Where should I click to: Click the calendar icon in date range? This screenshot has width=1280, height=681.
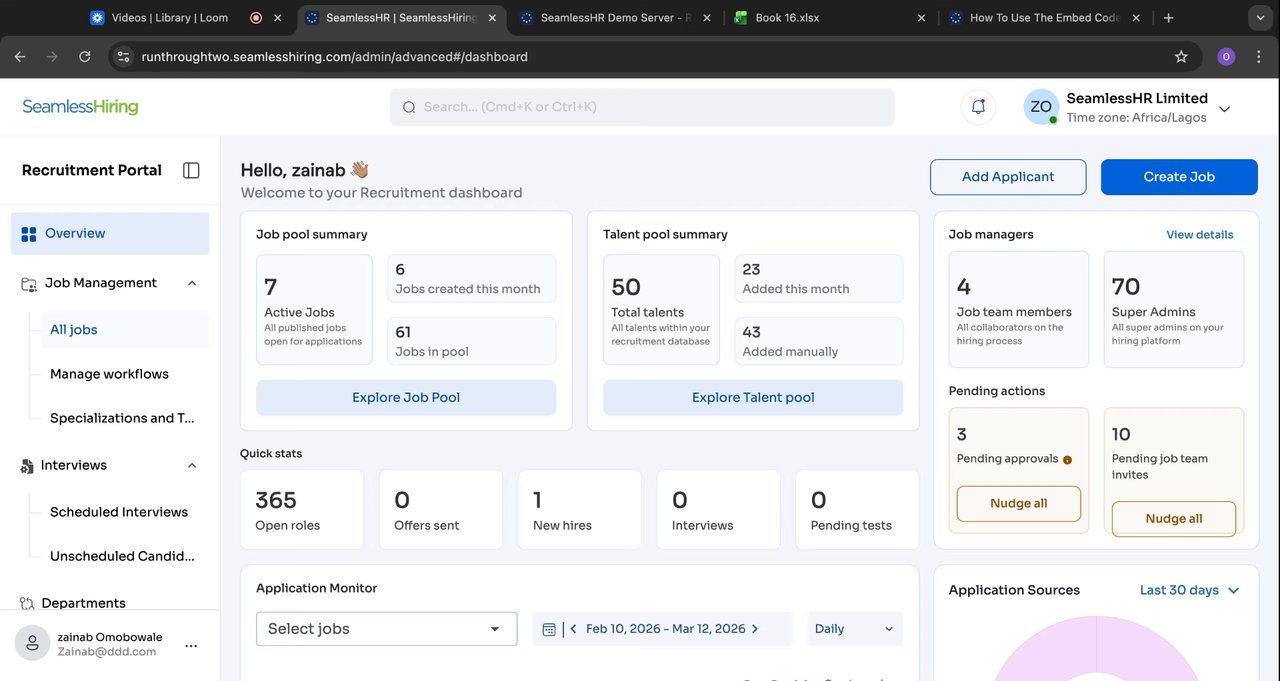coord(549,629)
